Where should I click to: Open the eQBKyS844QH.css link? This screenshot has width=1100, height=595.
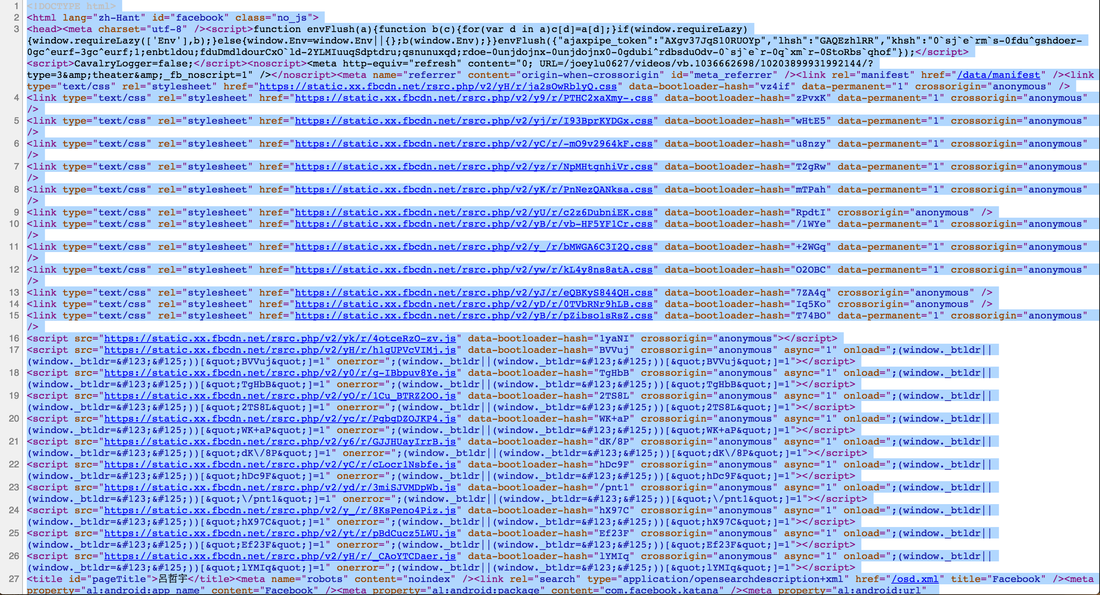(474, 293)
